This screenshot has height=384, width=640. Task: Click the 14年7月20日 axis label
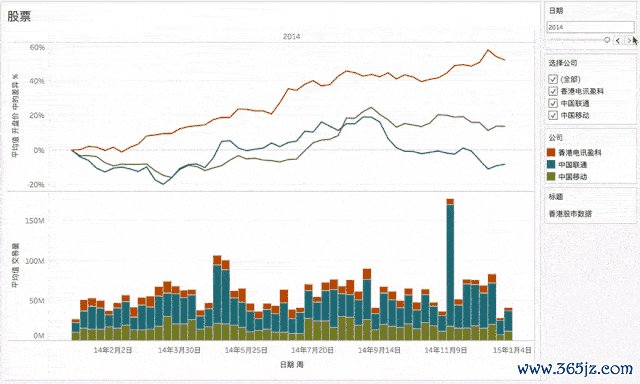click(312, 350)
